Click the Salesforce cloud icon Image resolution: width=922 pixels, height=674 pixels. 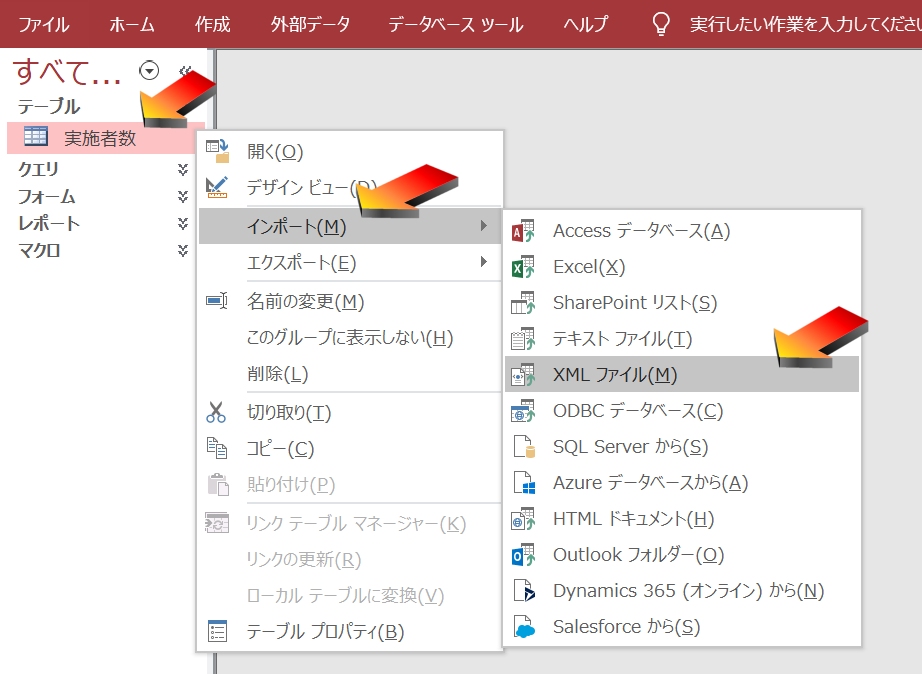523,627
